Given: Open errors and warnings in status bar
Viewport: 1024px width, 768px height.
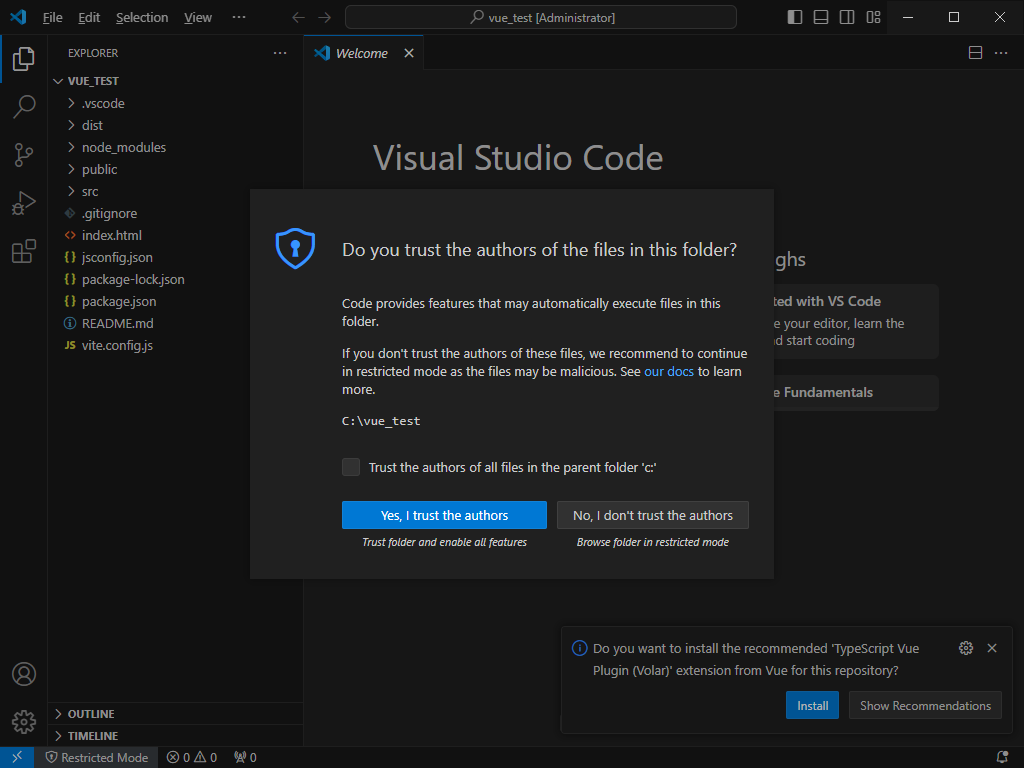Looking at the screenshot, I should coord(191,758).
